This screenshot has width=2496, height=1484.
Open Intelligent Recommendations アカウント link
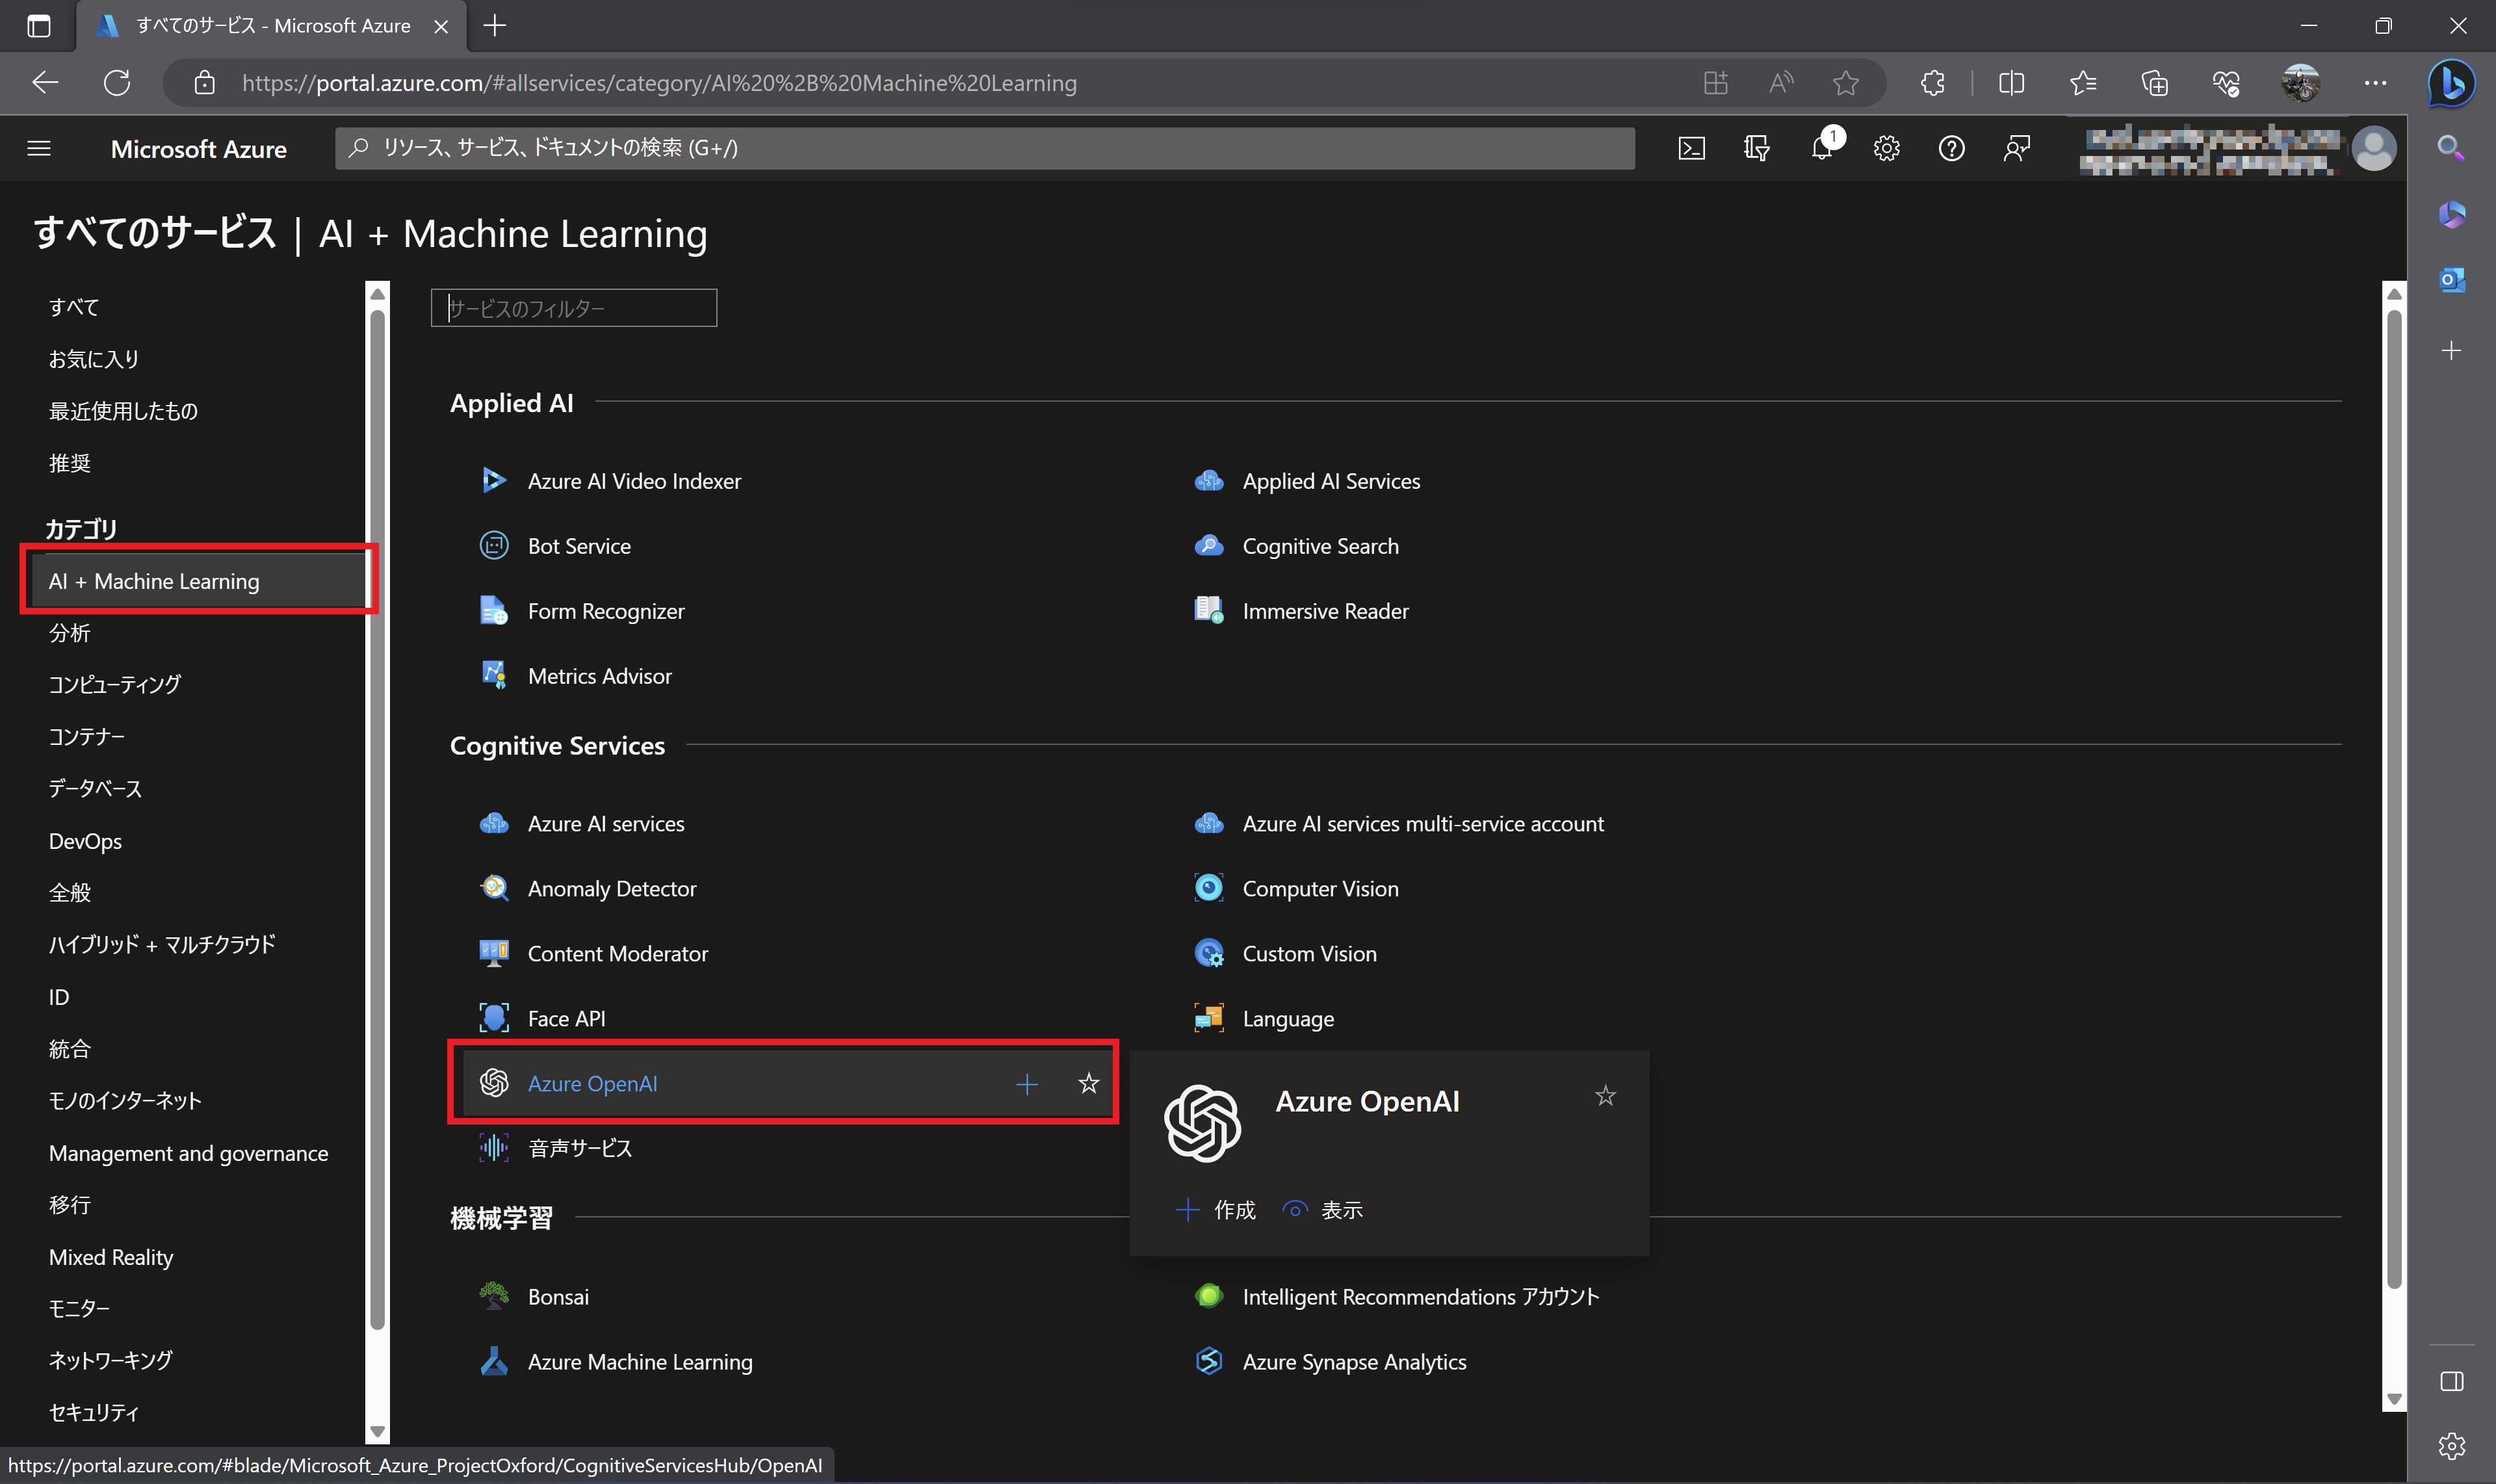coord(1421,1296)
